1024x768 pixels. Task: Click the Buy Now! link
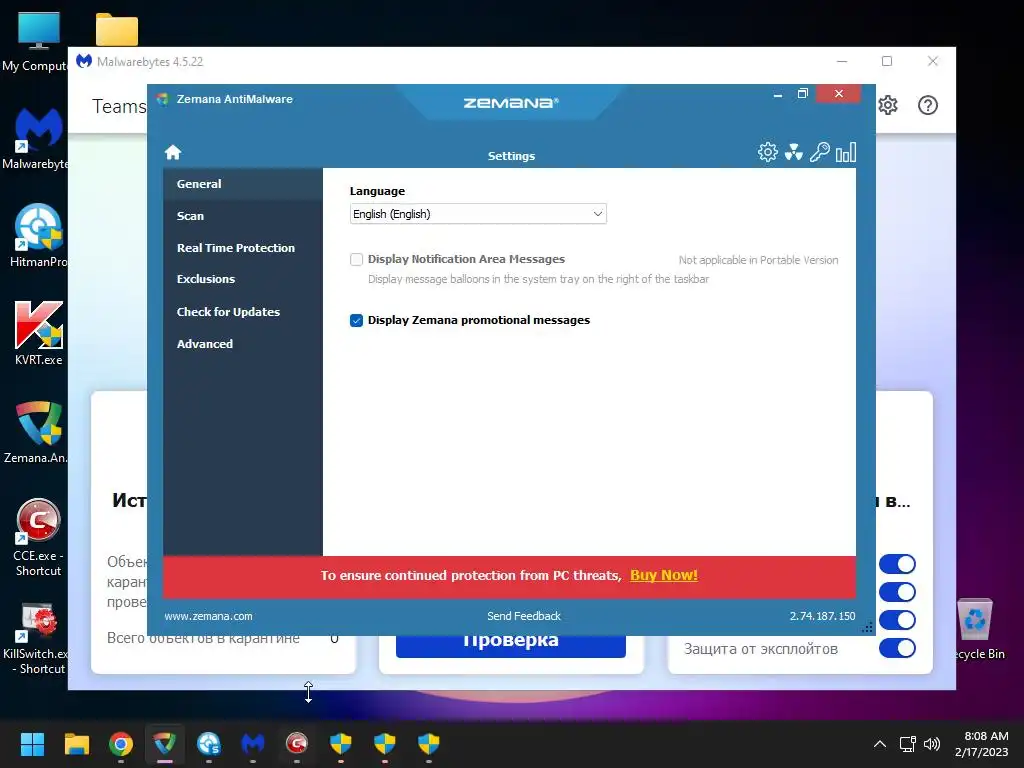(x=664, y=575)
